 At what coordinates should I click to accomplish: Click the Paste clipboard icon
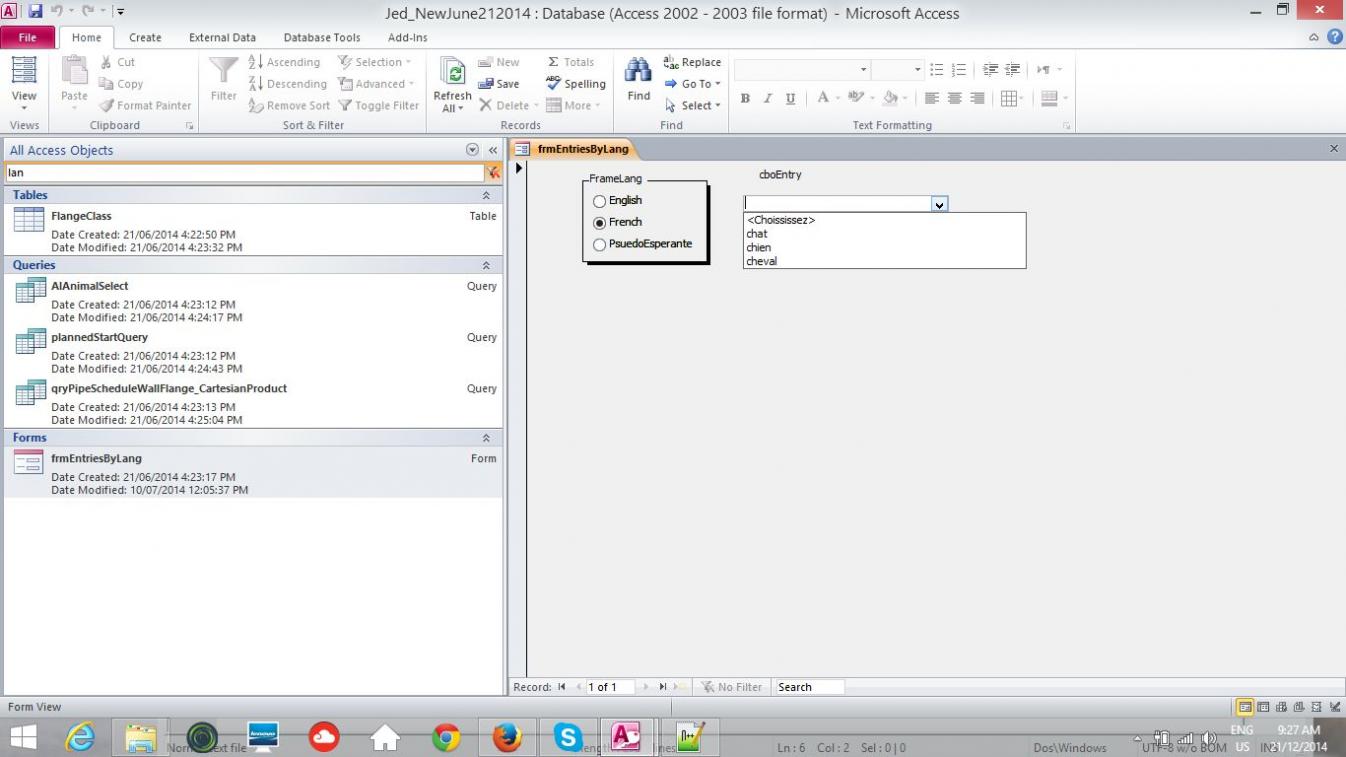point(74,80)
